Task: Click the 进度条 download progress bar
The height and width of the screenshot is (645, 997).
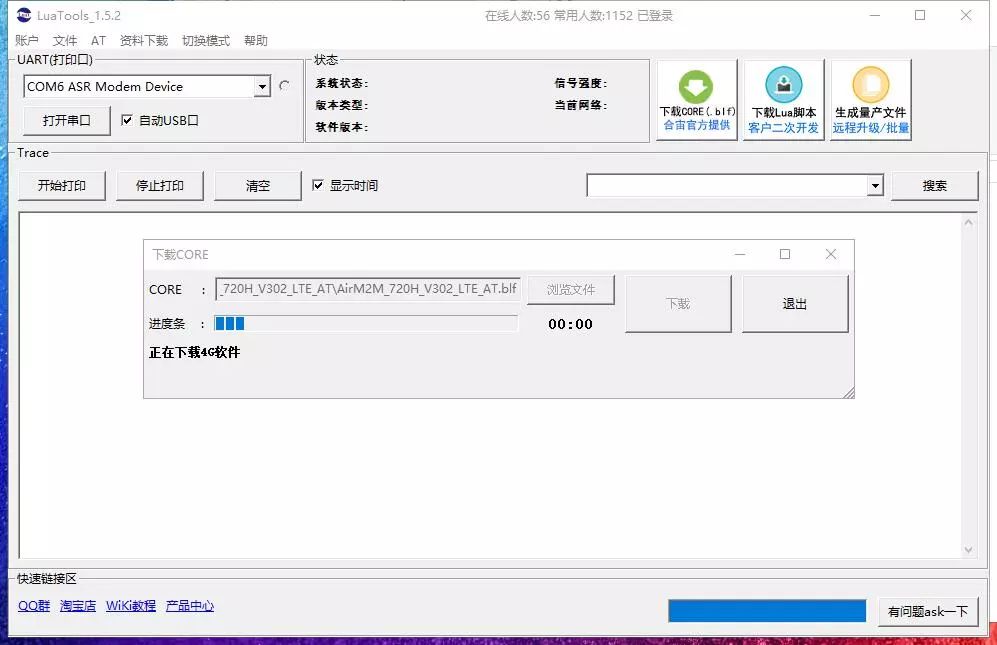Action: pos(366,323)
